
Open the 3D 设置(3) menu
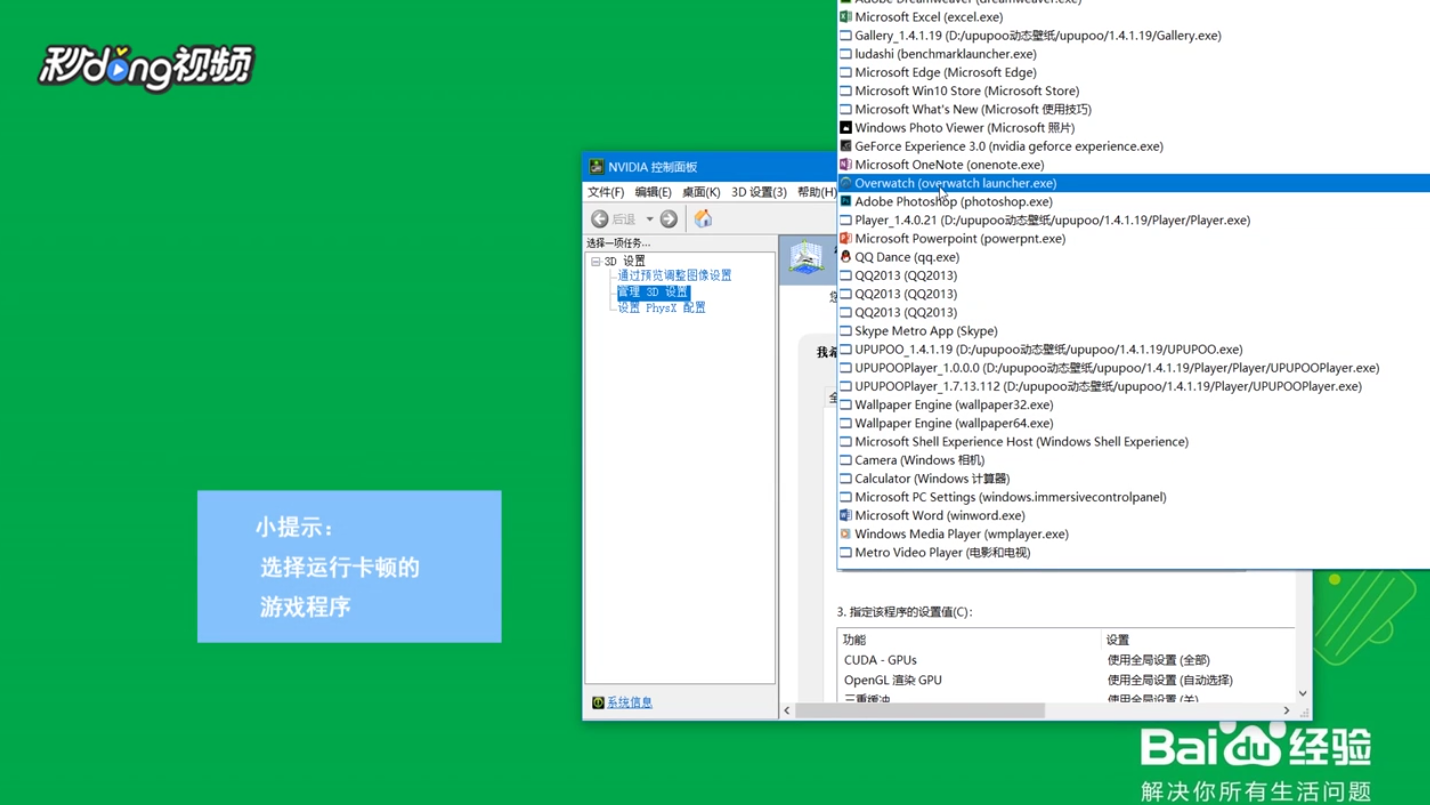tap(759, 192)
